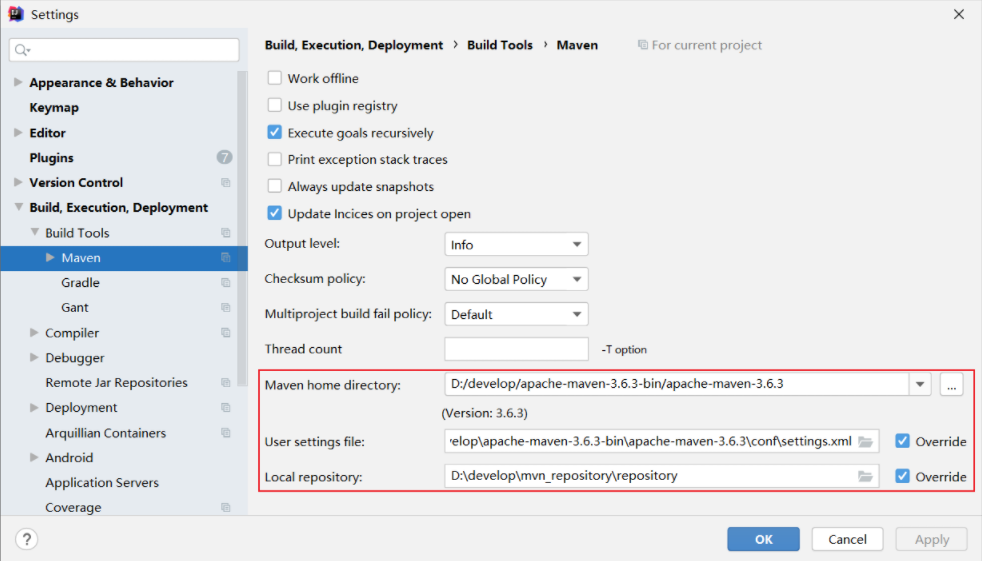This screenshot has height=561, width=982.
Task: Expand the Maven node arrow
Action: [x=50, y=257]
